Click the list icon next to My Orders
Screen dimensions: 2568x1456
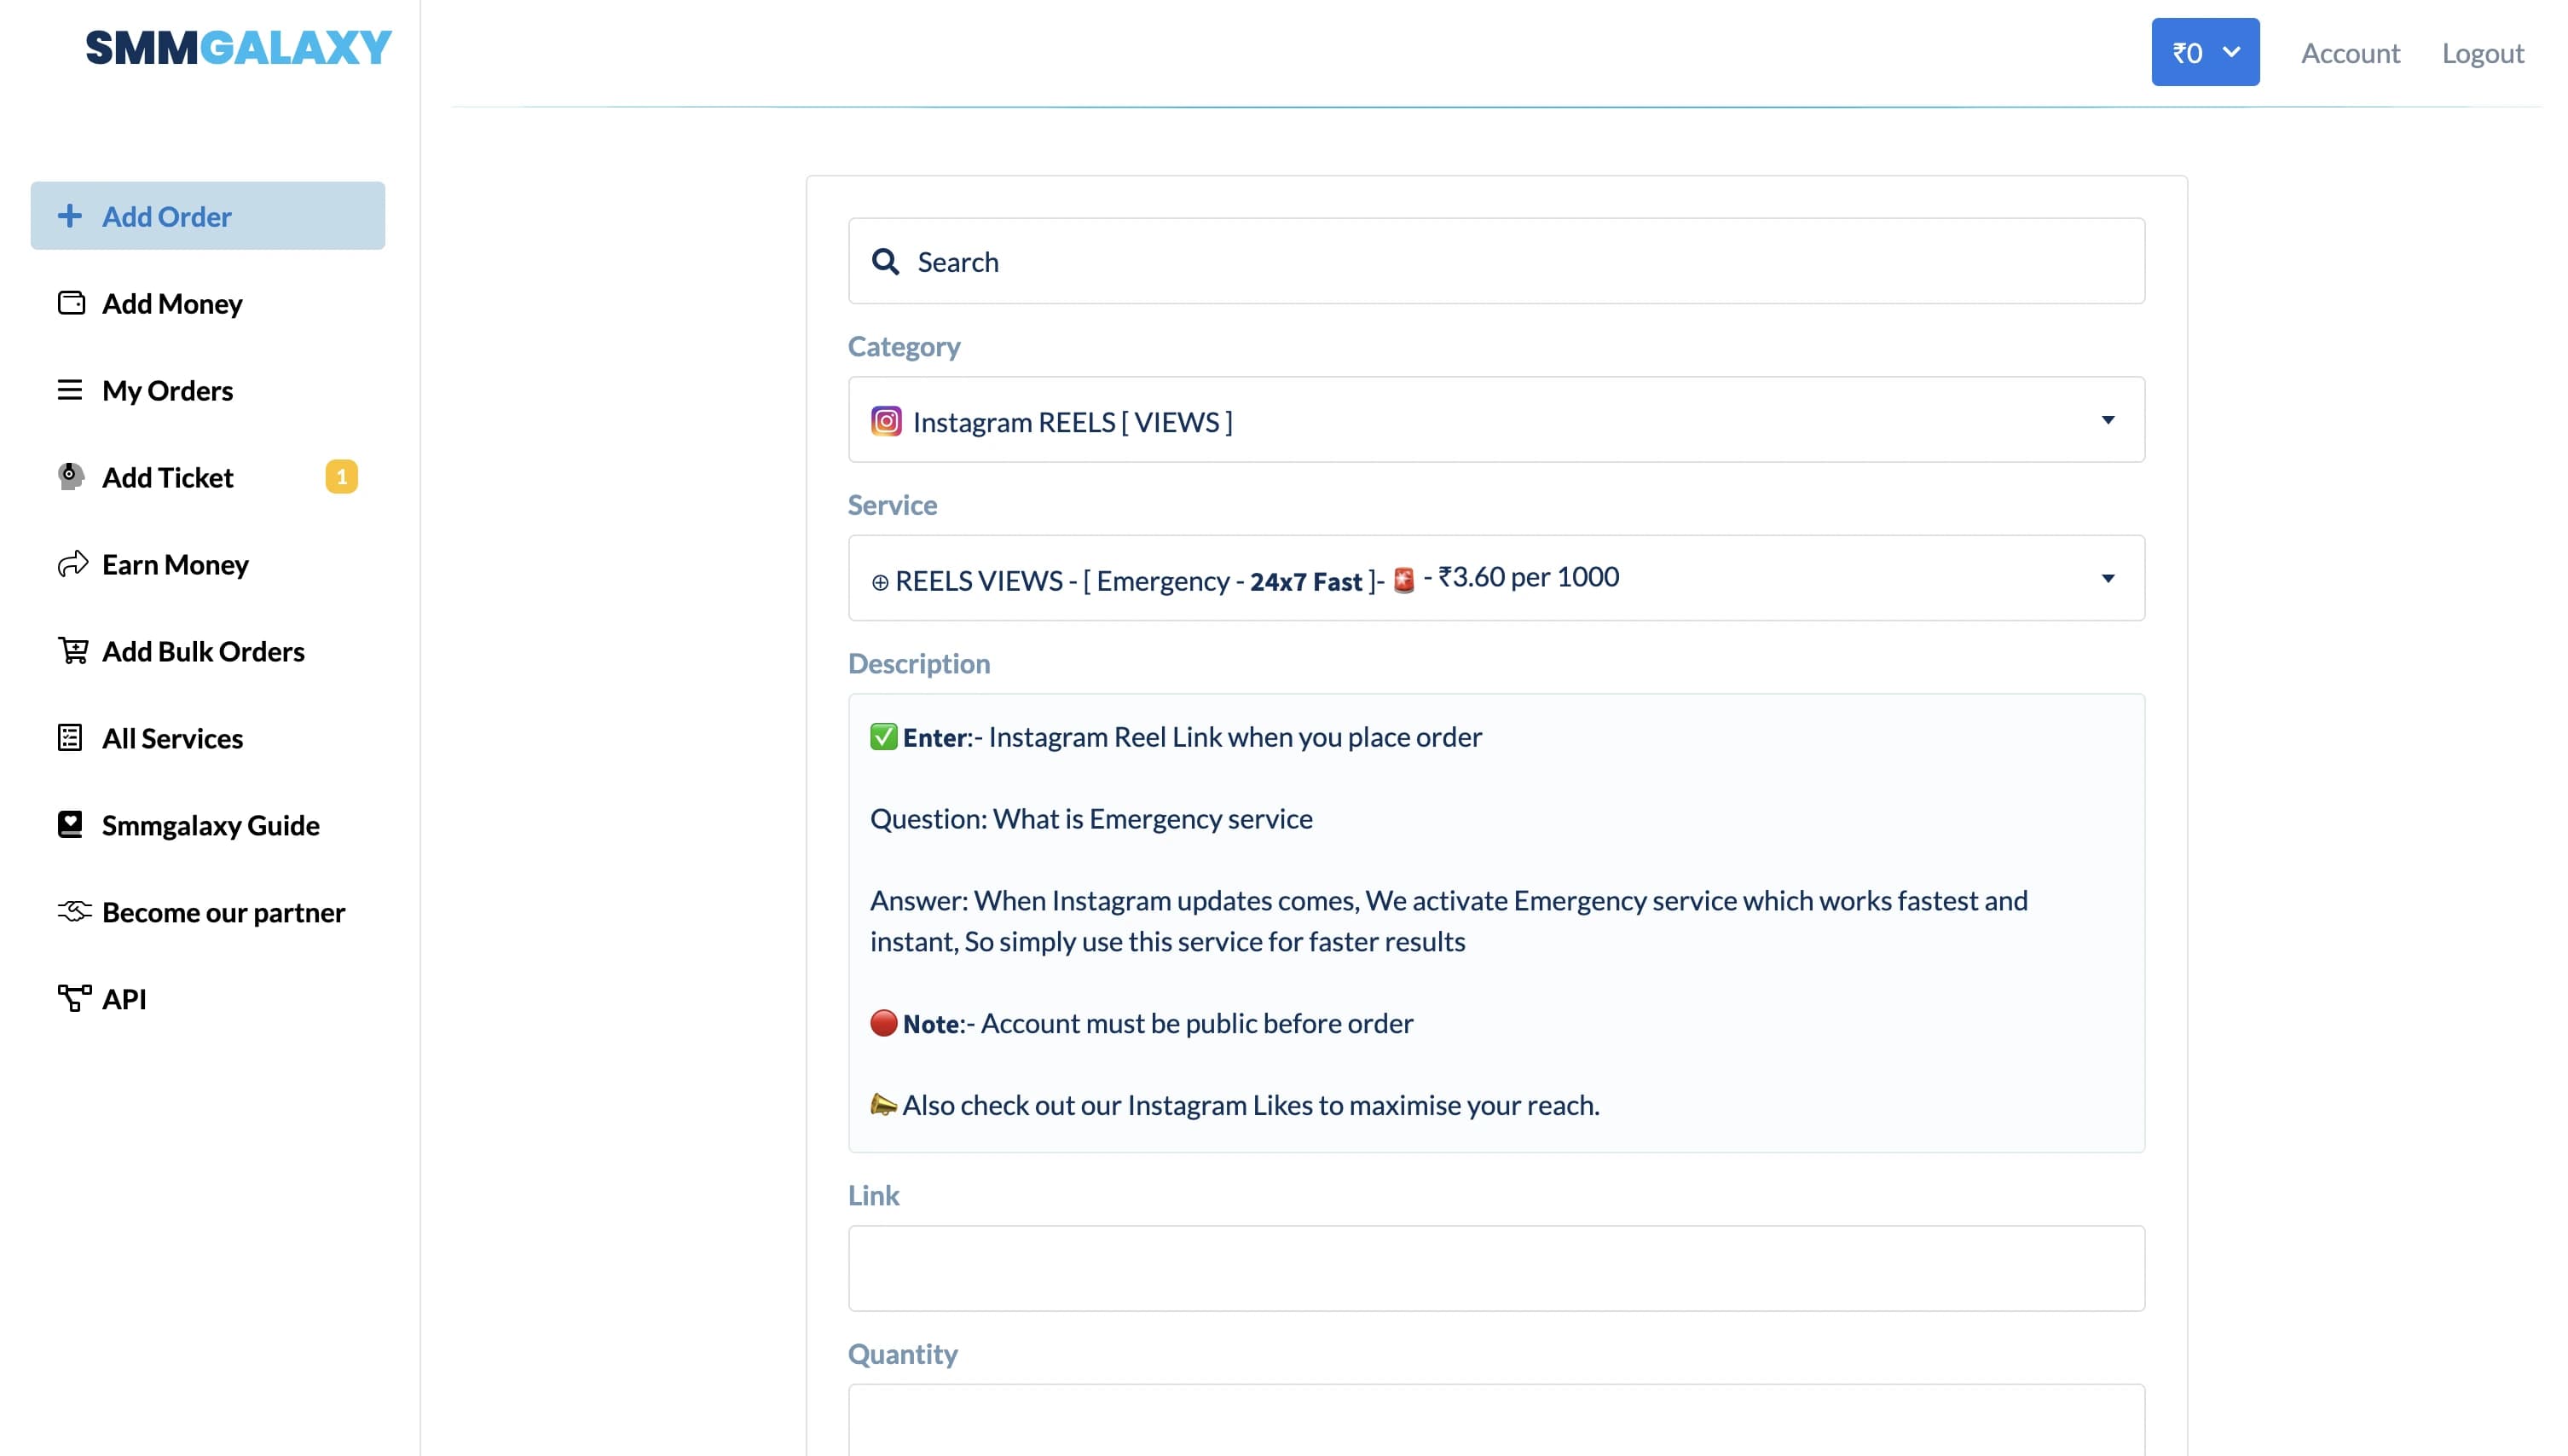click(69, 390)
